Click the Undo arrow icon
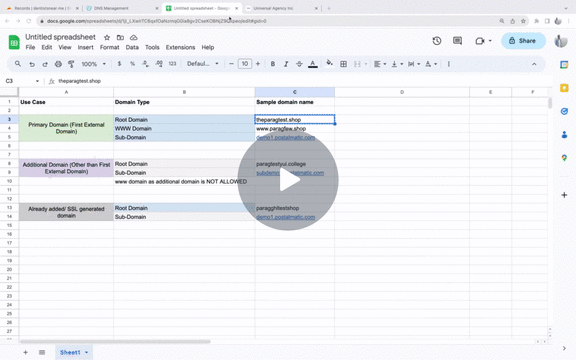This screenshot has height=360, width=576. click(x=32, y=64)
